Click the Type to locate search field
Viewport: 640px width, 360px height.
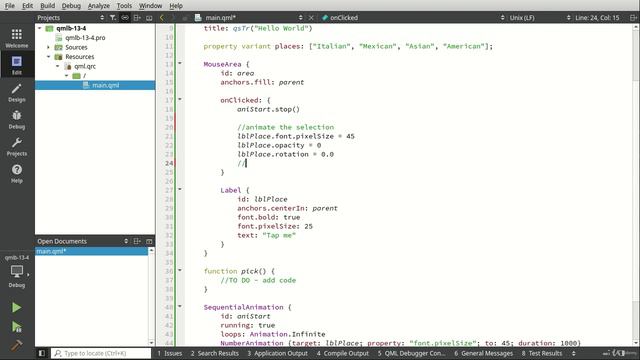[x=101, y=353]
